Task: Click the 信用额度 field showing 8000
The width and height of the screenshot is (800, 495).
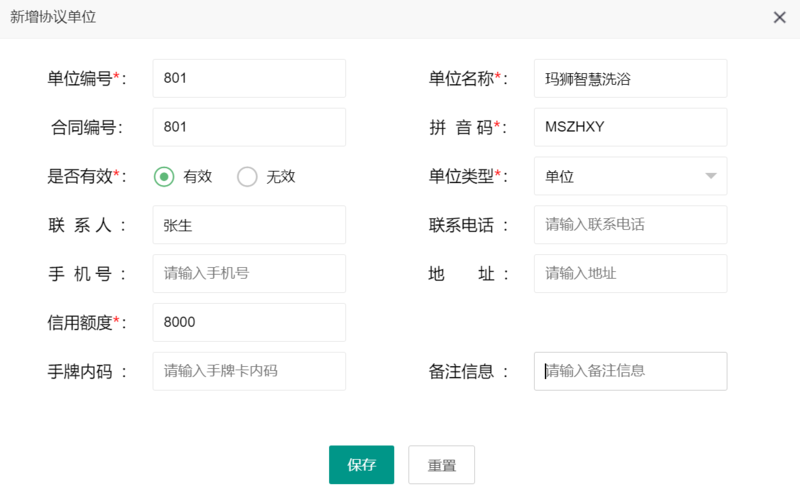Action: point(249,323)
